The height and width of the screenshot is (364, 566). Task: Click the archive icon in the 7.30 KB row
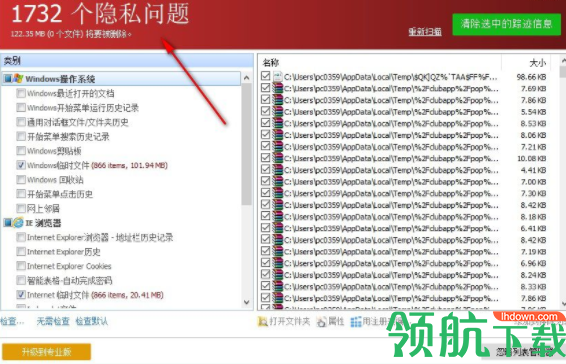(277, 193)
